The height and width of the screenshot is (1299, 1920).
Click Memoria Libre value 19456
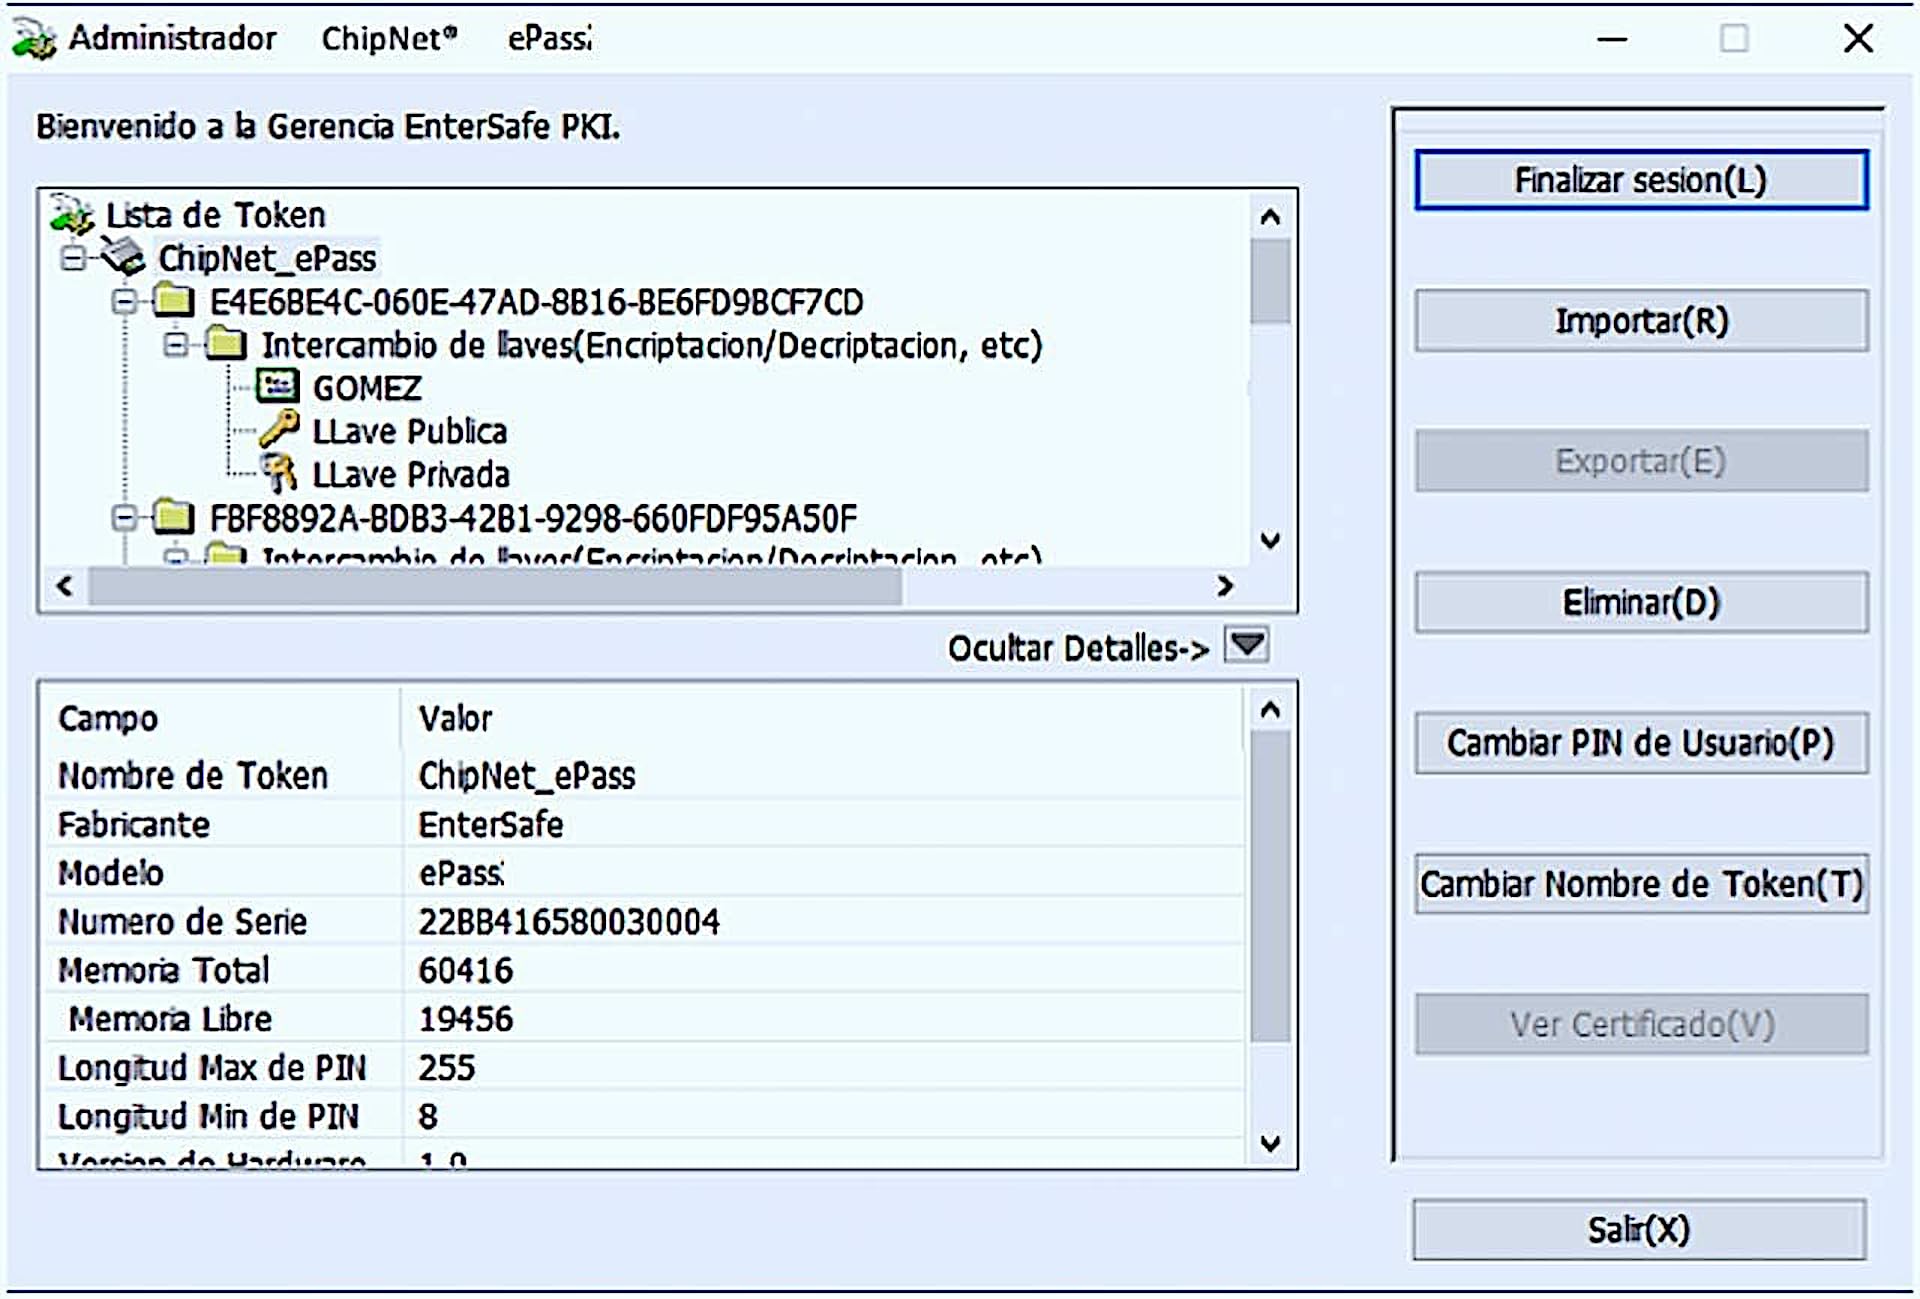(x=466, y=1019)
